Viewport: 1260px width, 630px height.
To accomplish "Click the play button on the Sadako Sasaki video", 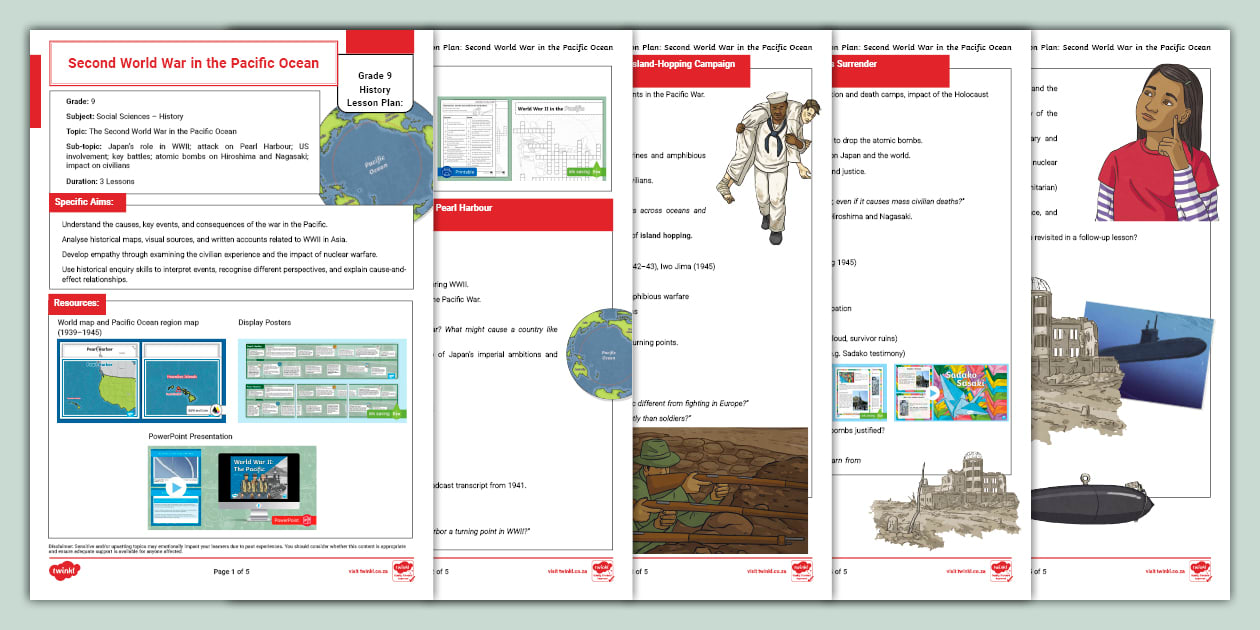I will 933,393.
